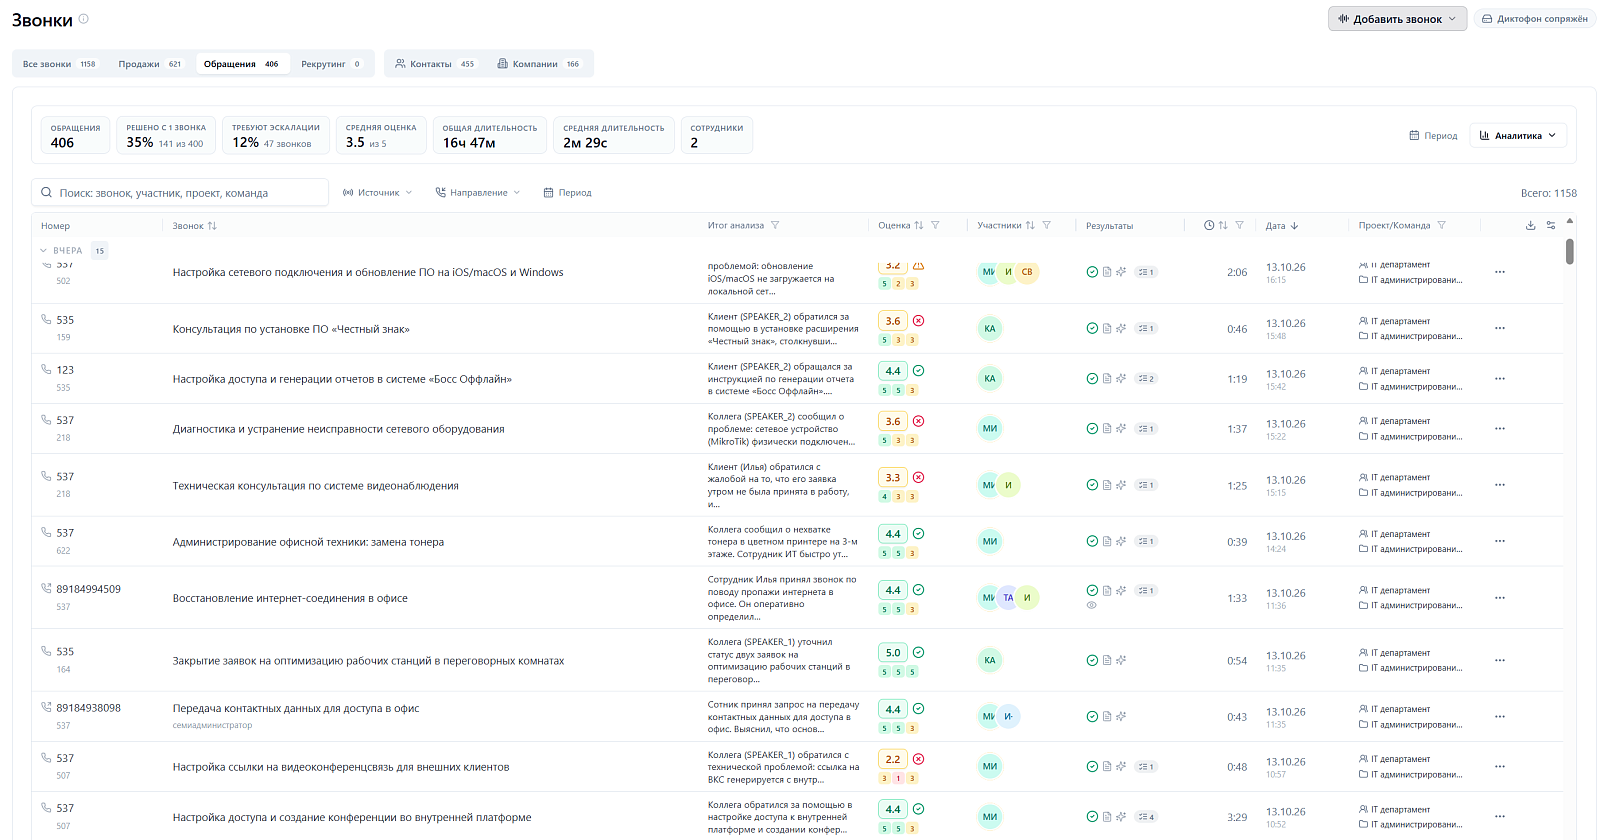Open the transcript document icon in 1:19 row
Image resolution: width=1600 pixels, height=840 pixels.
(1107, 379)
